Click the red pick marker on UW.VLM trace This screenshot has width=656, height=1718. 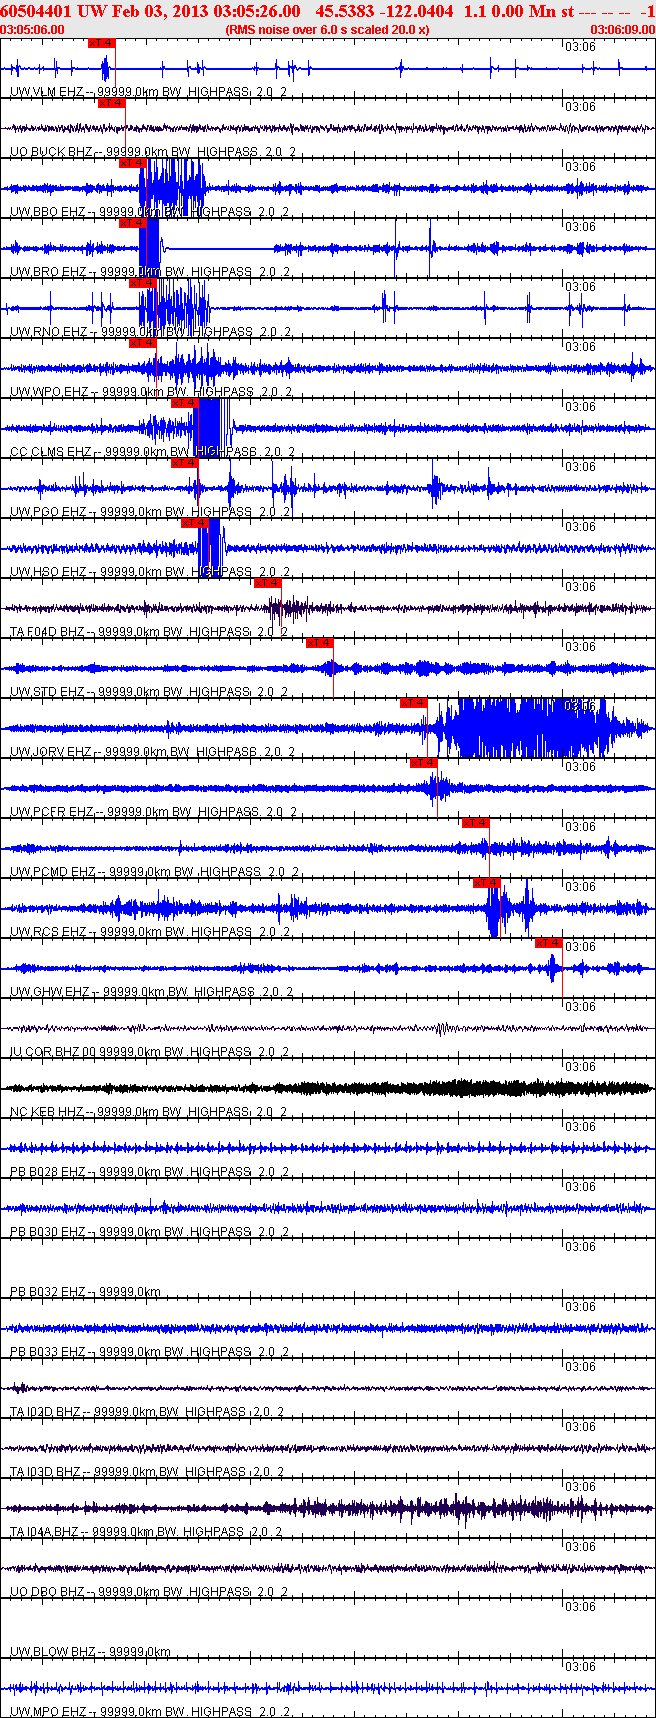(x=102, y=43)
